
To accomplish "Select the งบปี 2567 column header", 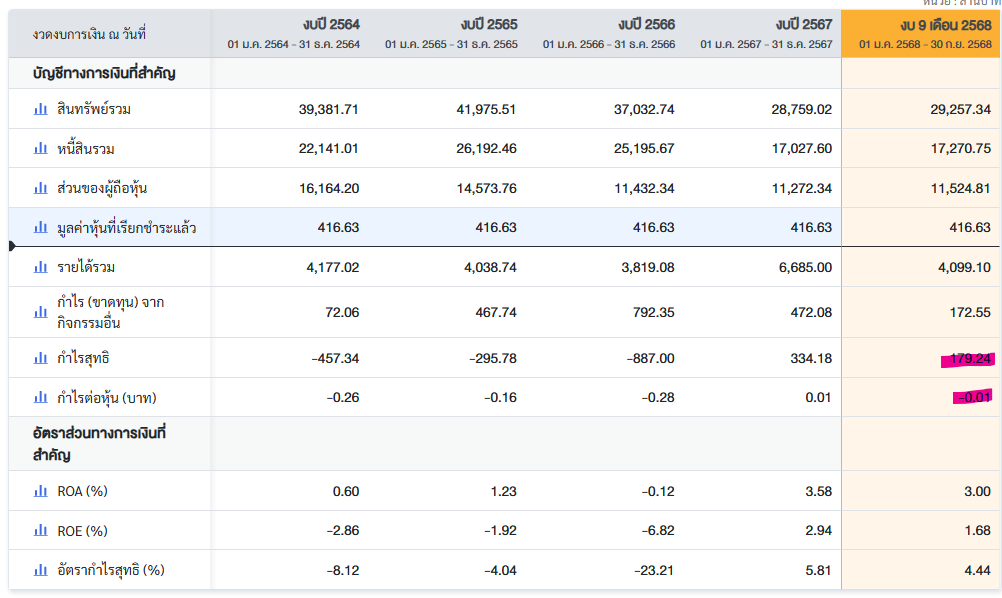I will 766,33.
